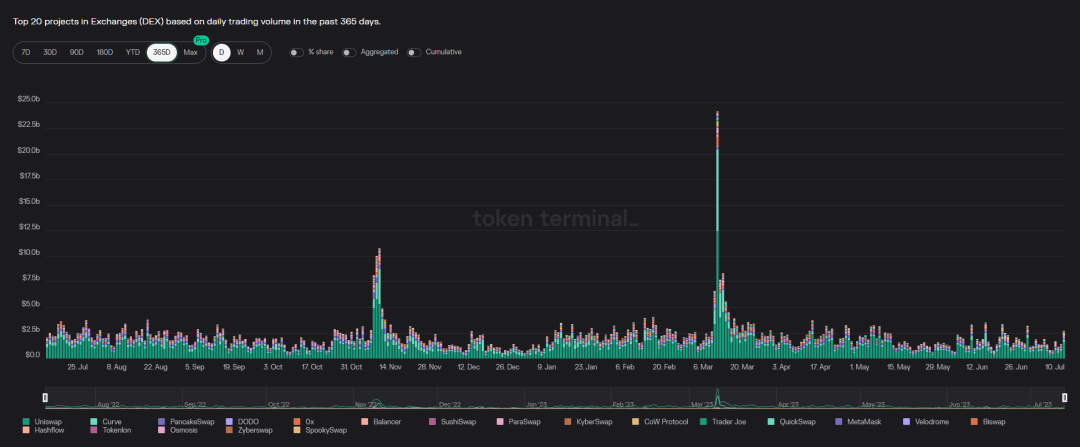
Task: Switch on the Cumulative toggle
Action: pyautogui.click(x=414, y=52)
